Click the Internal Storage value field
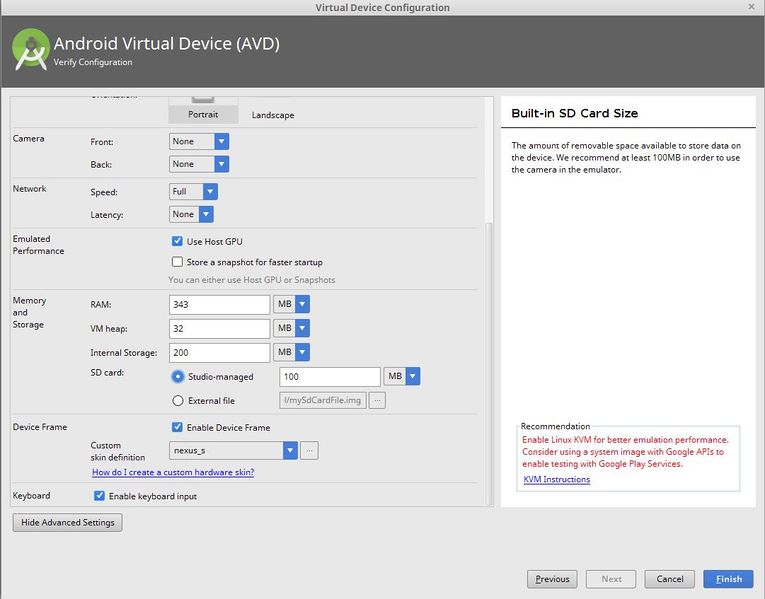The width and height of the screenshot is (765, 599). (x=220, y=353)
